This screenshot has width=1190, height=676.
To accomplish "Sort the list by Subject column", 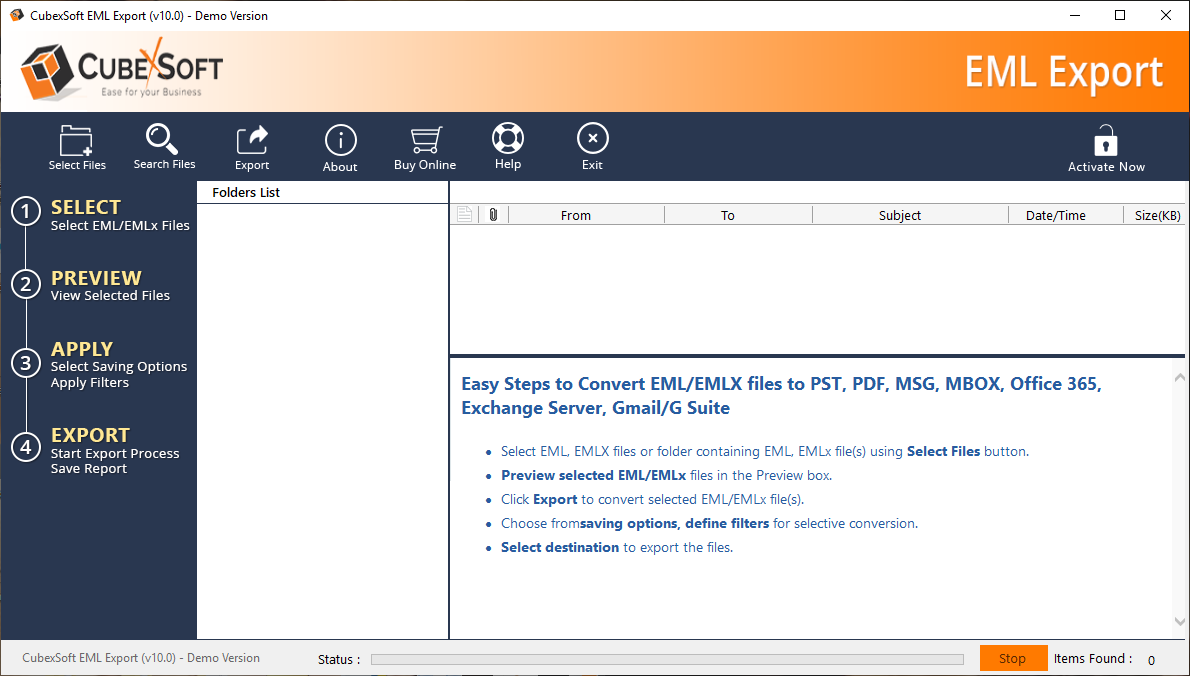I will pyautogui.click(x=900, y=215).
